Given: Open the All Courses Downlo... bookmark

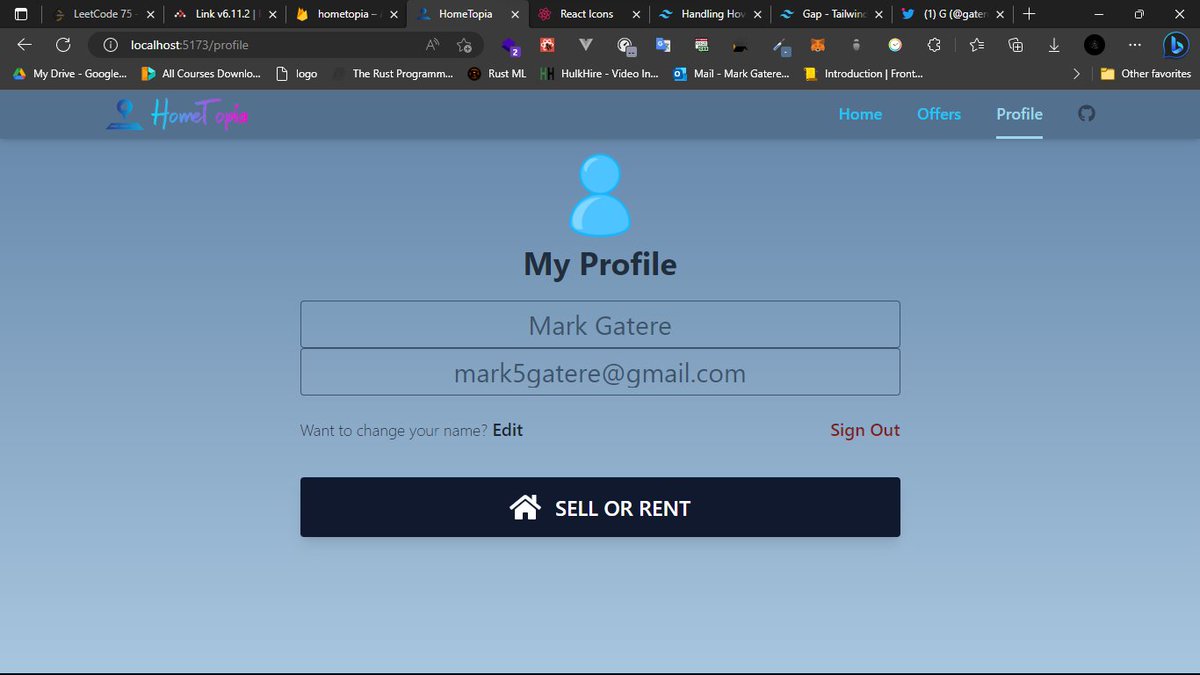Looking at the screenshot, I should 201,74.
